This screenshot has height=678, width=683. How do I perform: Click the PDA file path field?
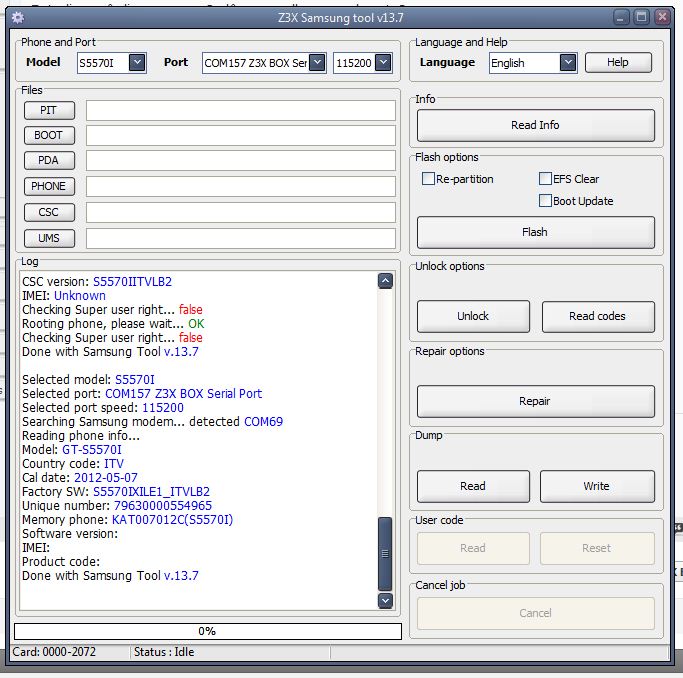(x=240, y=161)
